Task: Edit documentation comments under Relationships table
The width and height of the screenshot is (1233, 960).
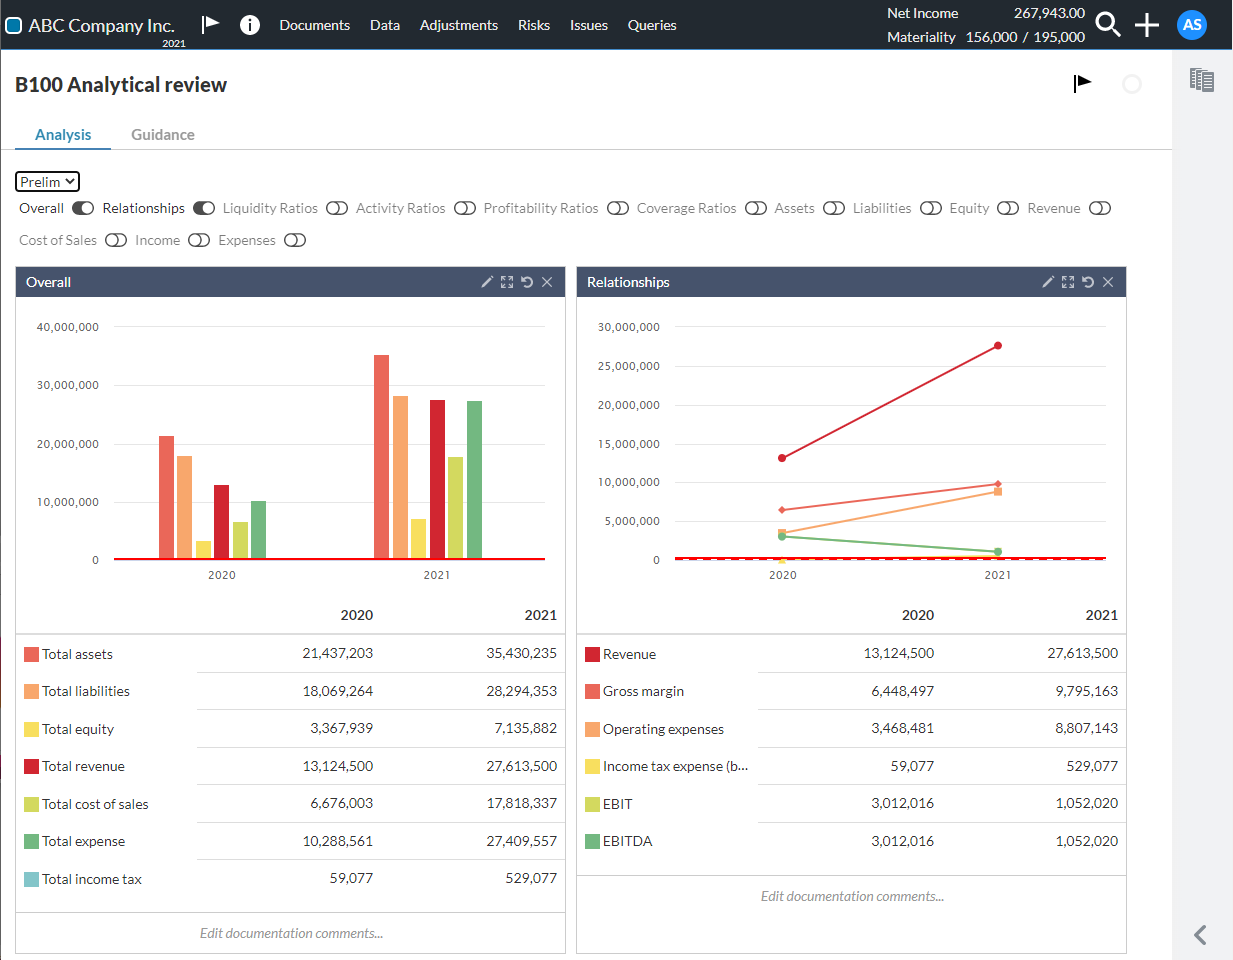Action: coord(852,896)
